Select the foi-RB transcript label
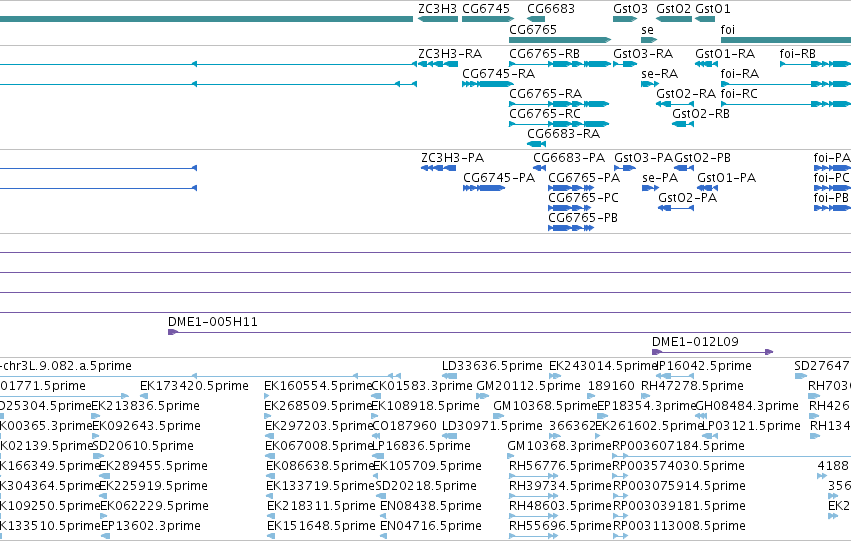 (798, 54)
